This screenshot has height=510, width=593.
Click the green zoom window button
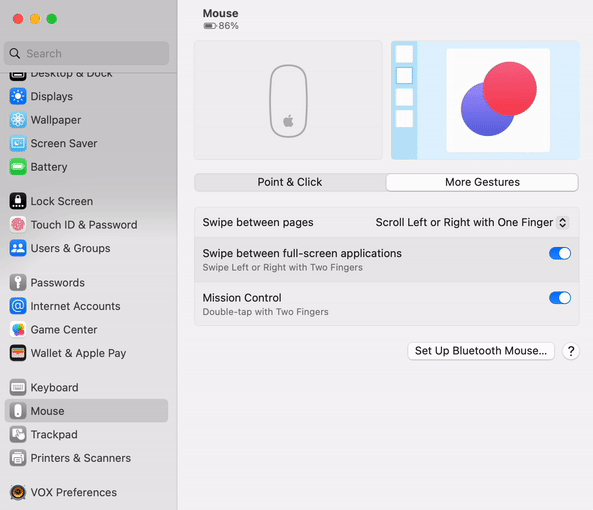point(51,19)
